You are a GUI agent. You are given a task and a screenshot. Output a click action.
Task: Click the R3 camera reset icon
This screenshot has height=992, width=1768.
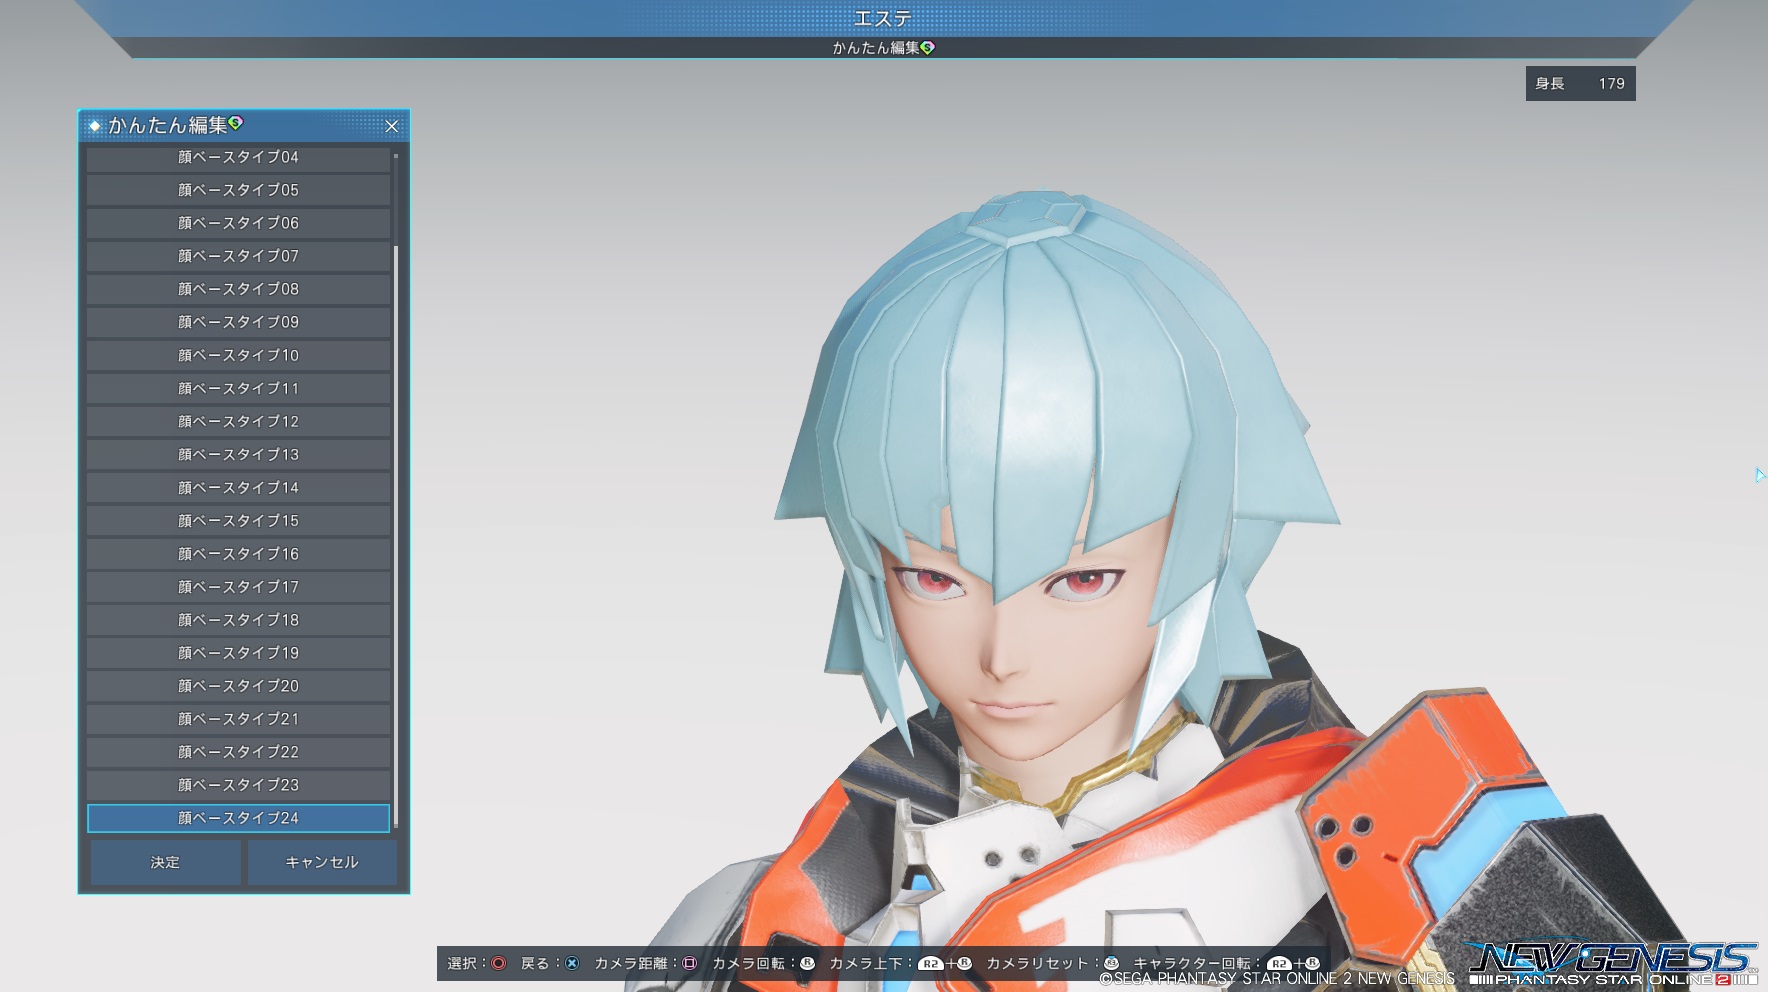click(1111, 964)
